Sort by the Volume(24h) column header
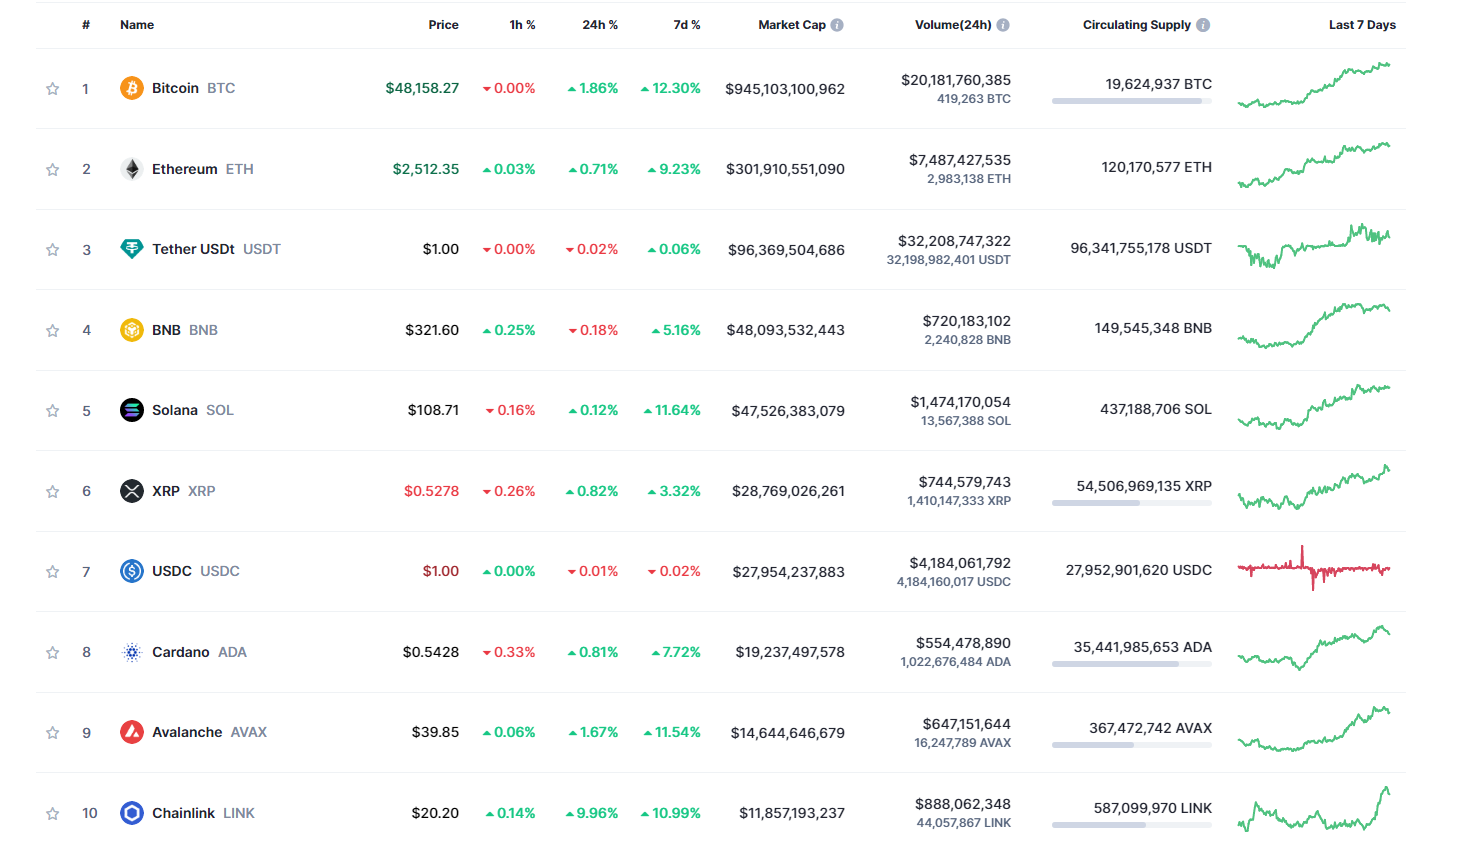1459x852 pixels. point(953,25)
